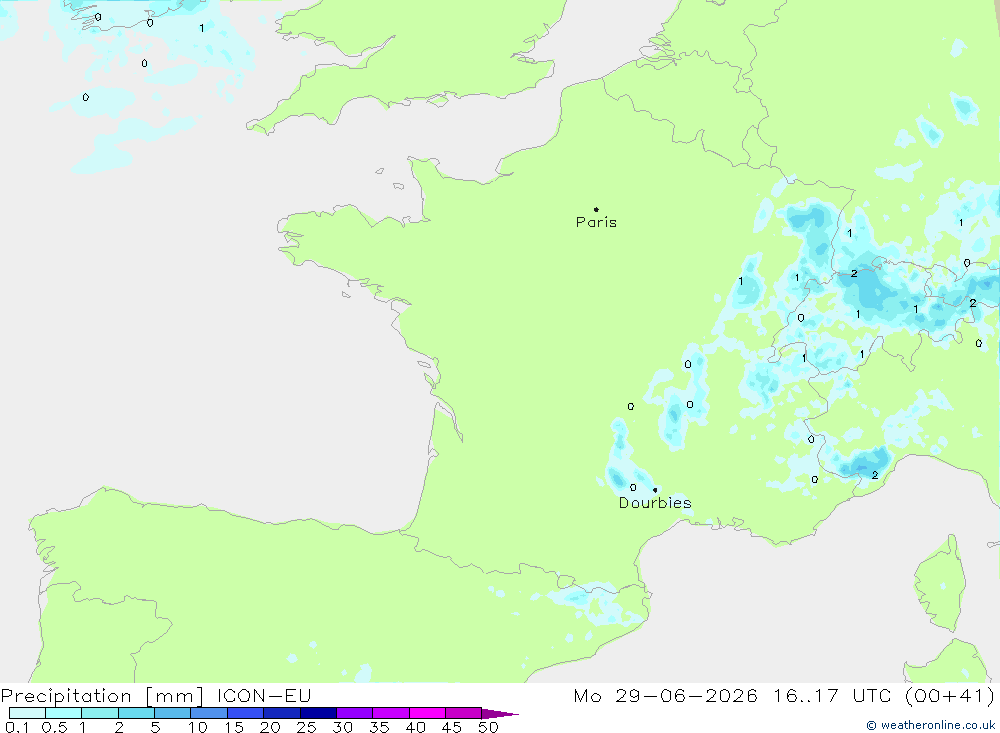This screenshot has width=1000, height=733.
Task: Click the '16..17 UTC' time text
Action: (832, 695)
